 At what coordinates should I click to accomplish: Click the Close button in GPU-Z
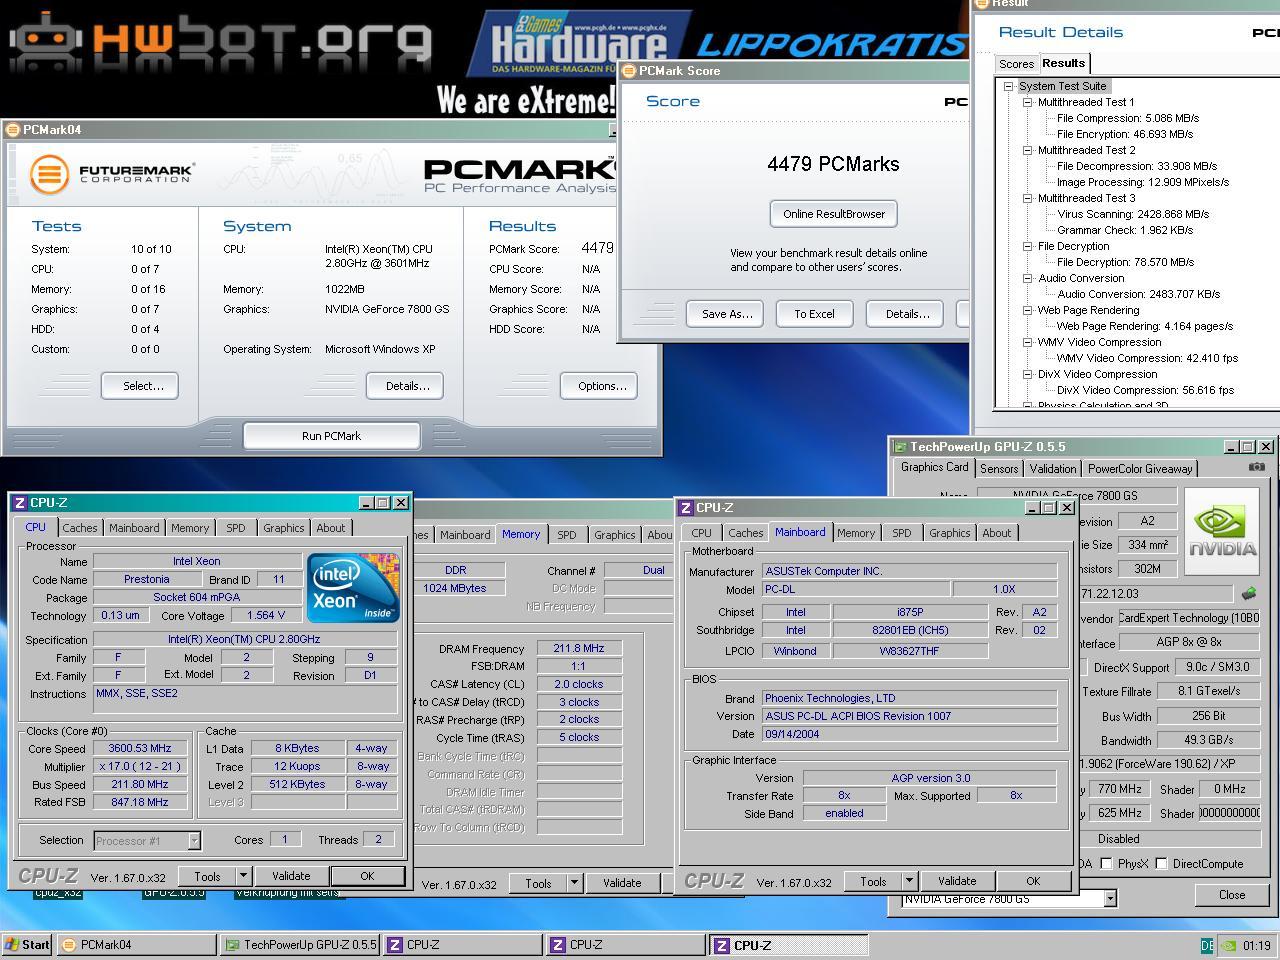[x=1232, y=895]
